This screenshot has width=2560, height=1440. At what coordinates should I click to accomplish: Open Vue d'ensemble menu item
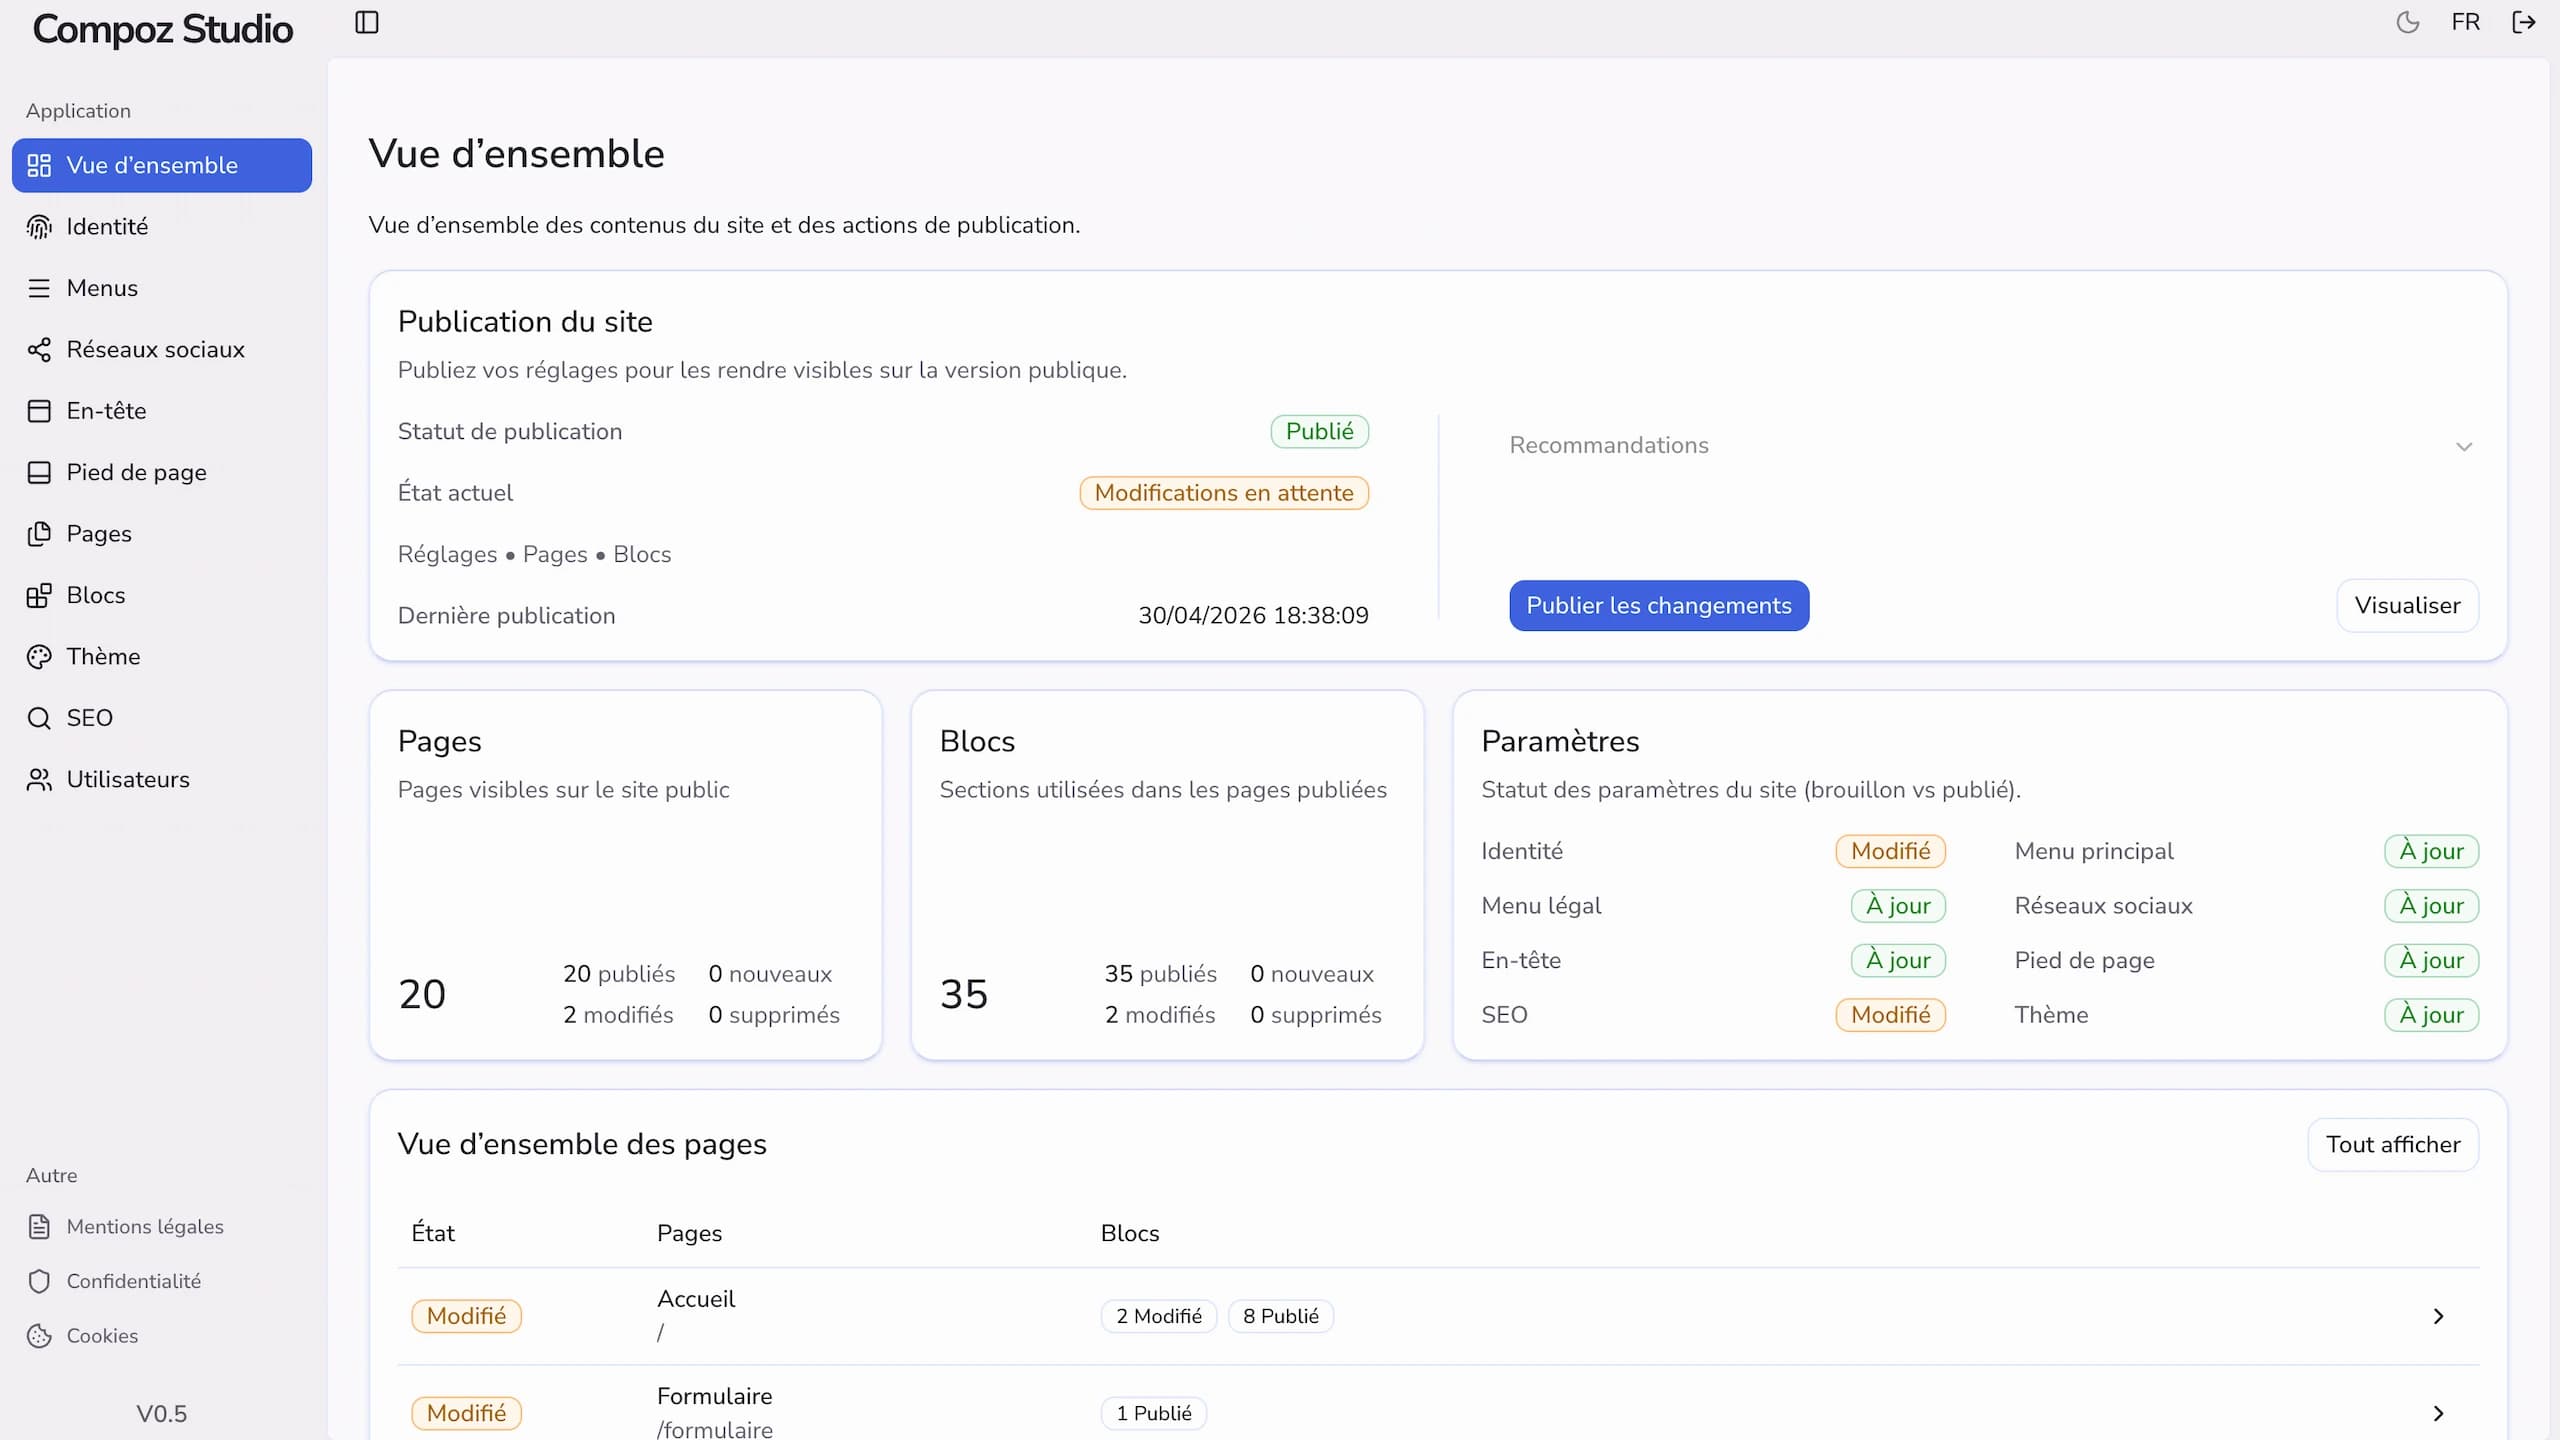[x=162, y=165]
